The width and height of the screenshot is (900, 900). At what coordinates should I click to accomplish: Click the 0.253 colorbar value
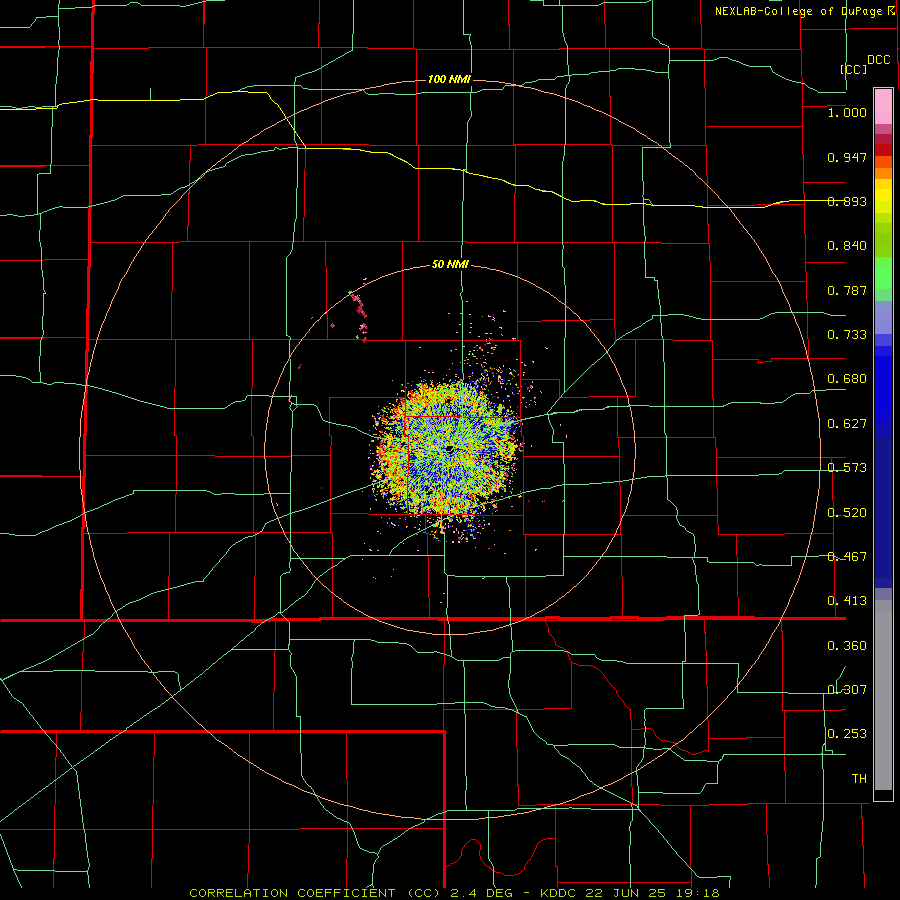pos(847,734)
